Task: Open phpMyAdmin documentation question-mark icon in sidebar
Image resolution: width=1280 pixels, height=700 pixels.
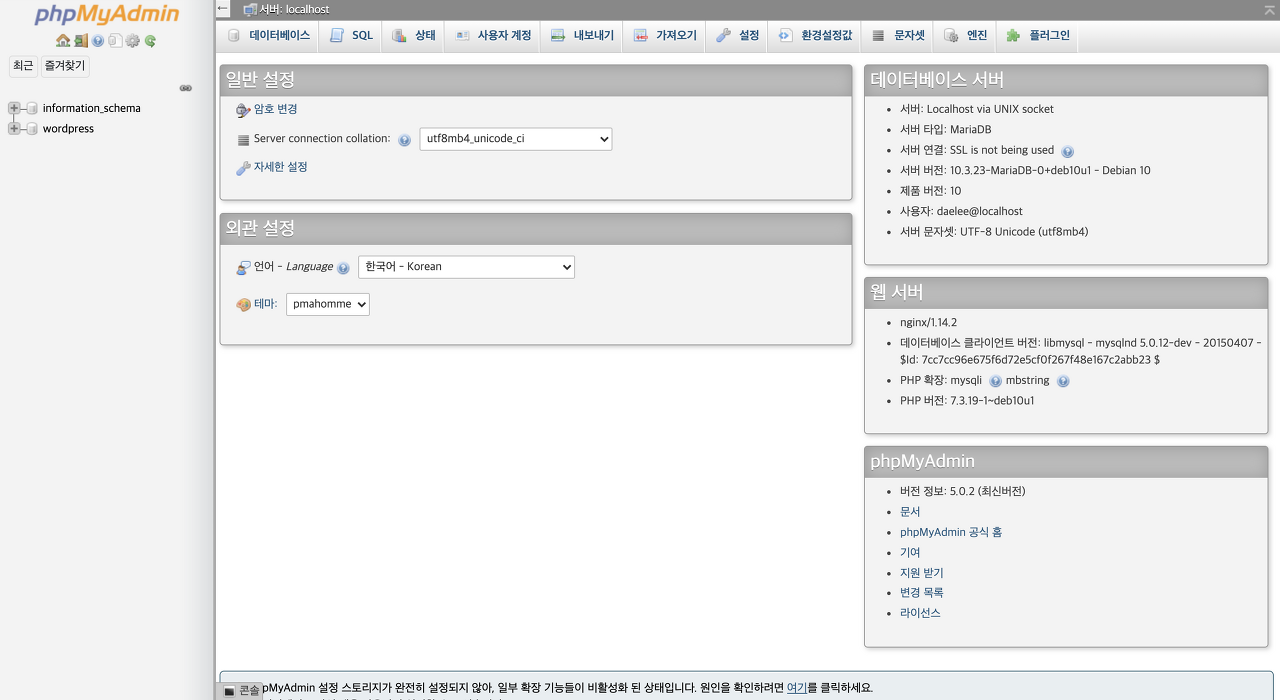Action: [98, 41]
